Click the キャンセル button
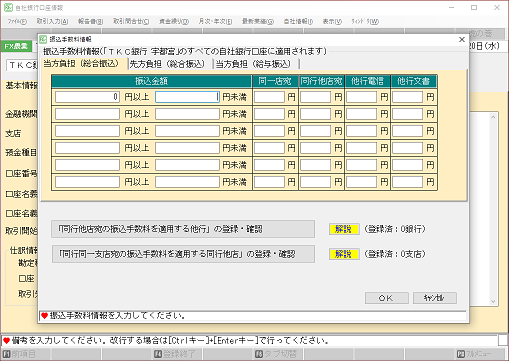509x361 pixels. pyautogui.click(x=435, y=298)
